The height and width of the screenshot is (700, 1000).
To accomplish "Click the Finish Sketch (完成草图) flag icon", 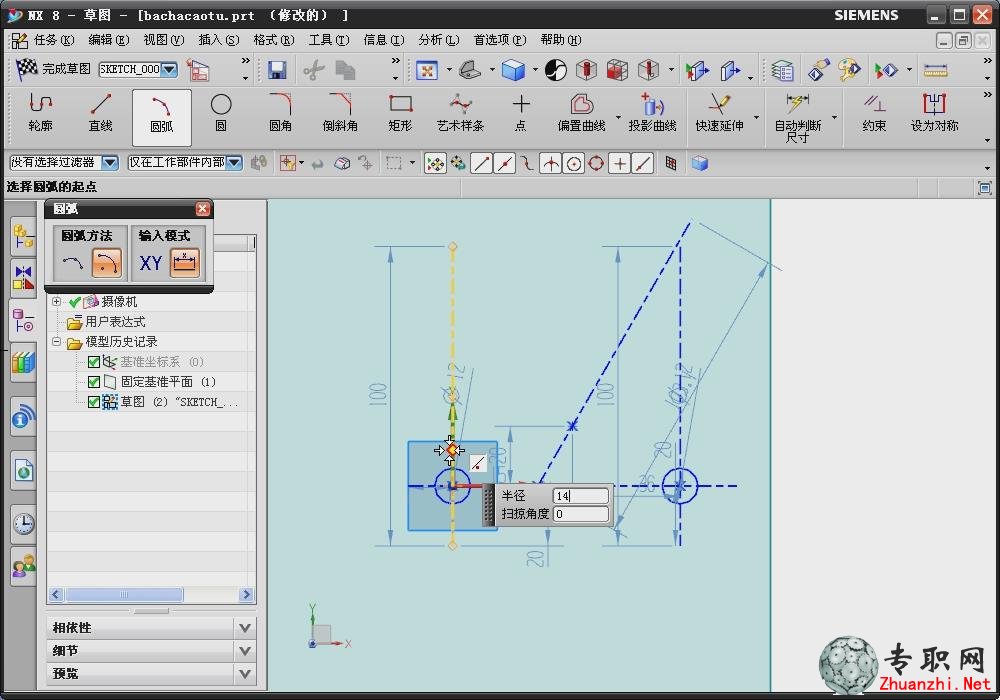I will pyautogui.click(x=27, y=69).
